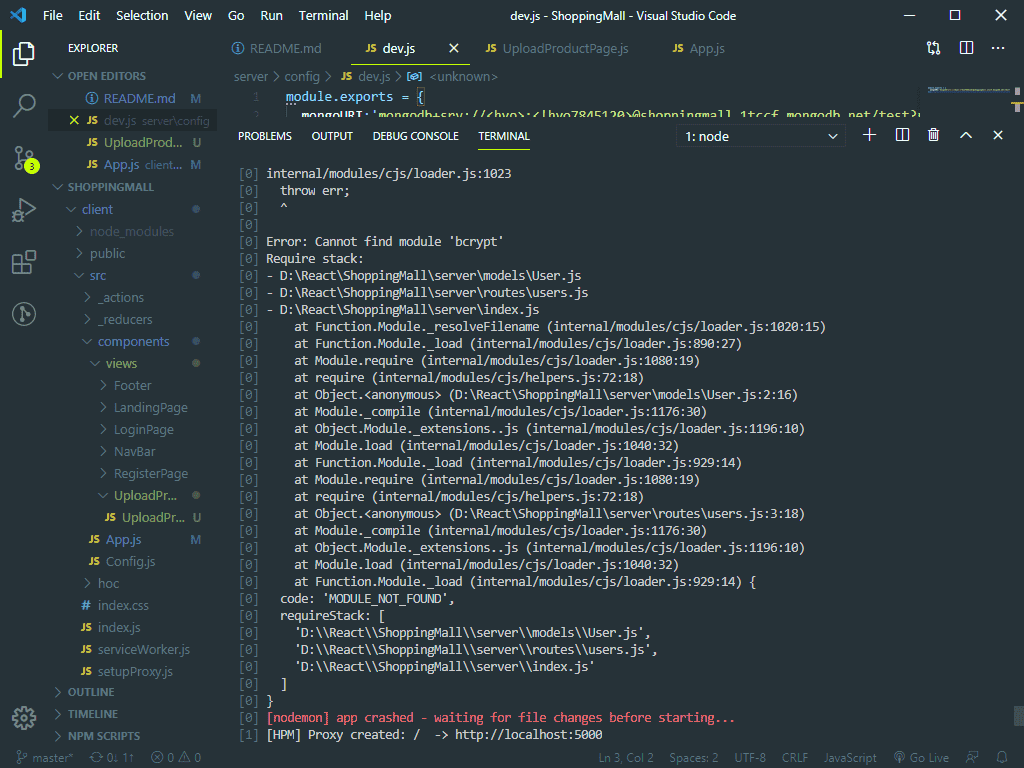Expand the Timeline section
This screenshot has width=1024, height=768.
pos(93,714)
